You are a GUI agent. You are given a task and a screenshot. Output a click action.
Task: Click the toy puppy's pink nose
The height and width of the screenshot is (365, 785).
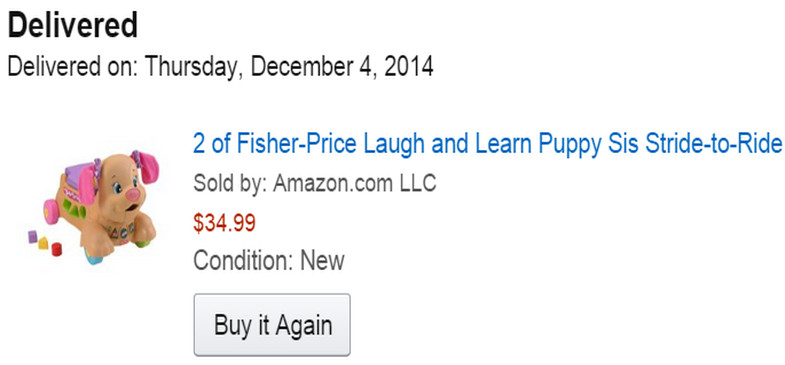tap(133, 193)
